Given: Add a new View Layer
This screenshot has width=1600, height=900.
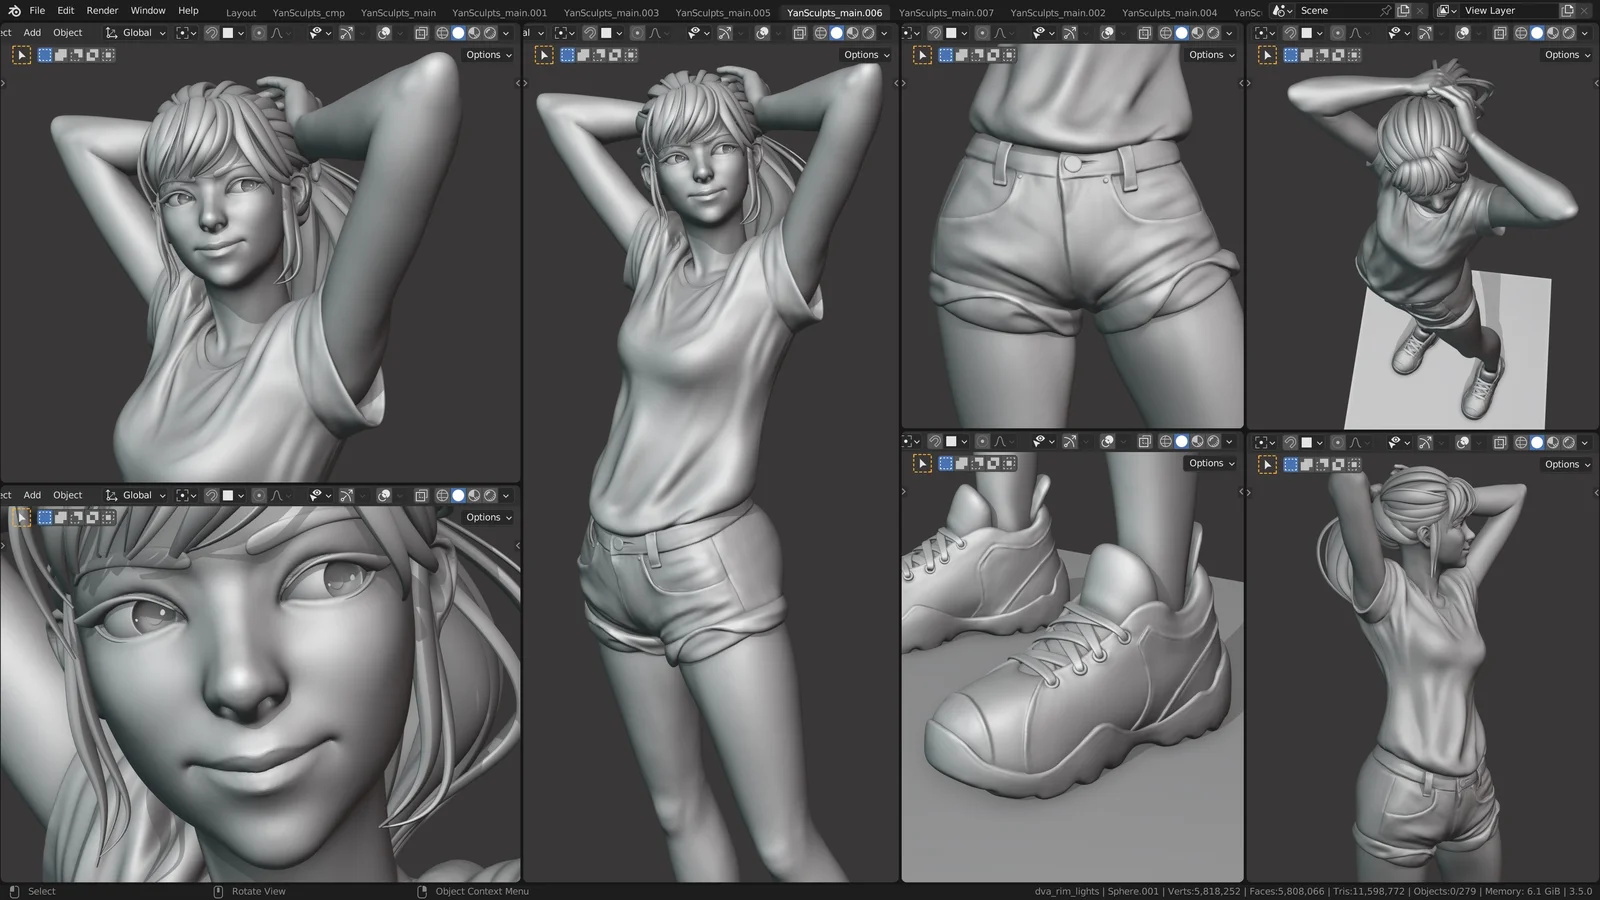Looking at the screenshot, I should click(x=1567, y=11).
